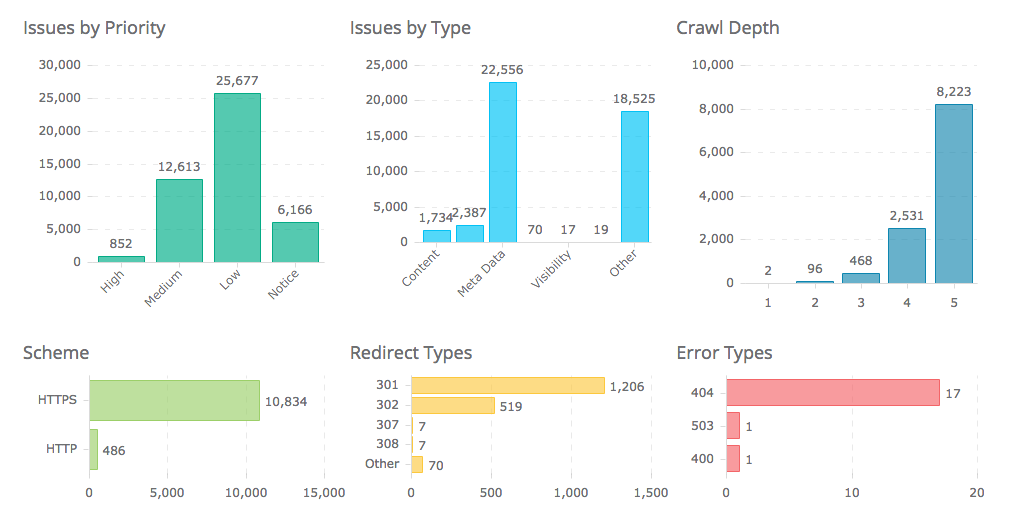Image resolution: width=1014 pixels, height=518 pixels.
Task: Click the Meta Data bar showing 22,556
Action: [503, 162]
